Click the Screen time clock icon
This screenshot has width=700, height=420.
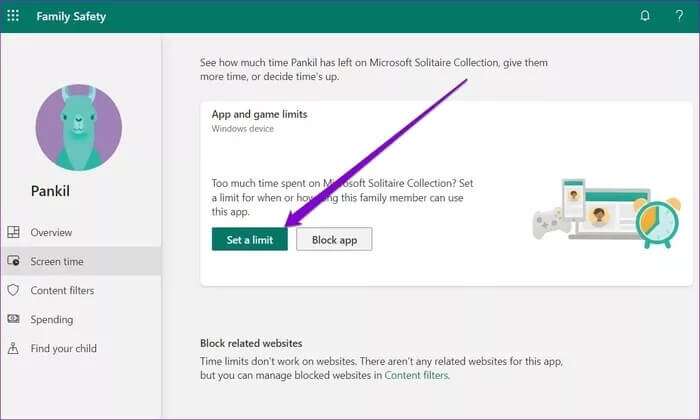coord(13,261)
